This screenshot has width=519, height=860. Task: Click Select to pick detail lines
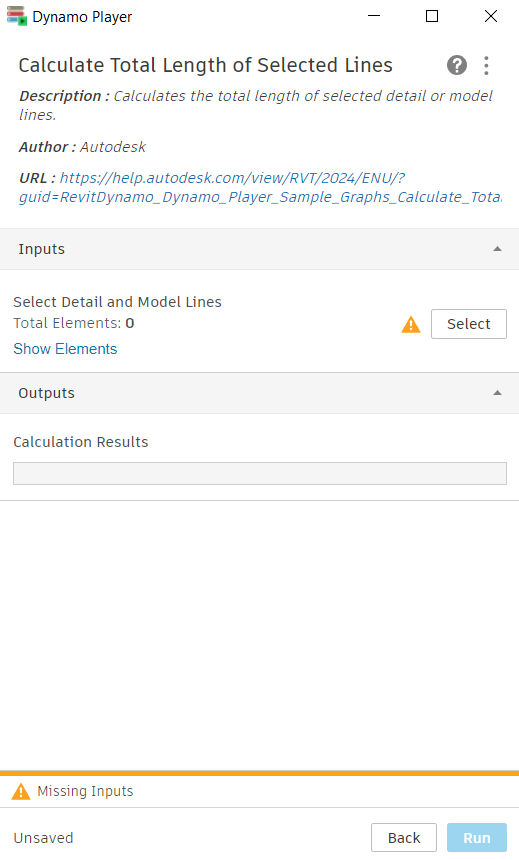coord(469,324)
